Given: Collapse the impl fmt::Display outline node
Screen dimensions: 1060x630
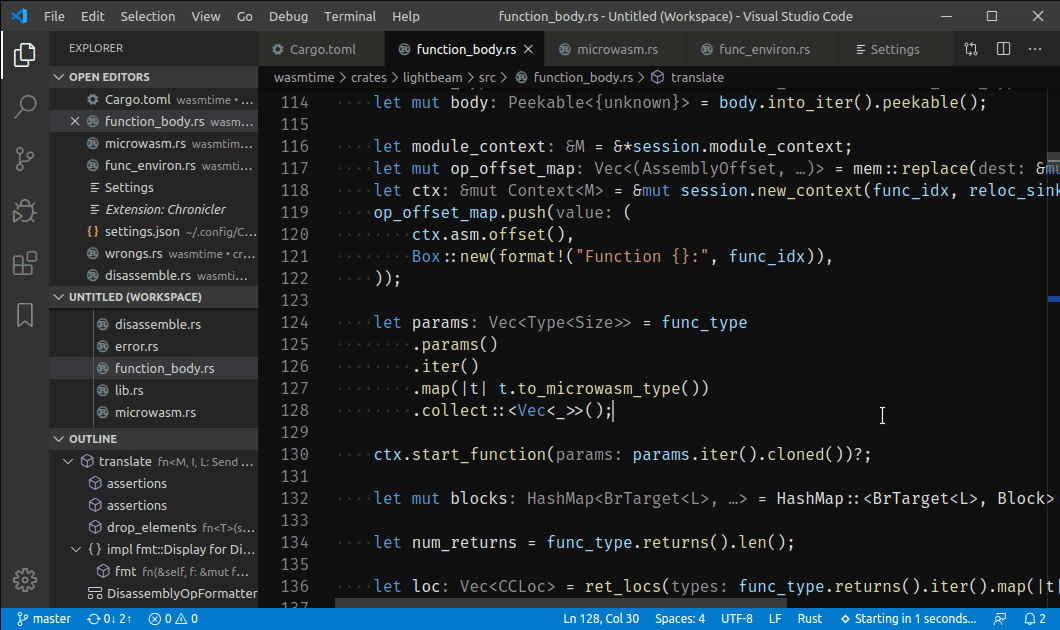Looking at the screenshot, I should 76,549.
